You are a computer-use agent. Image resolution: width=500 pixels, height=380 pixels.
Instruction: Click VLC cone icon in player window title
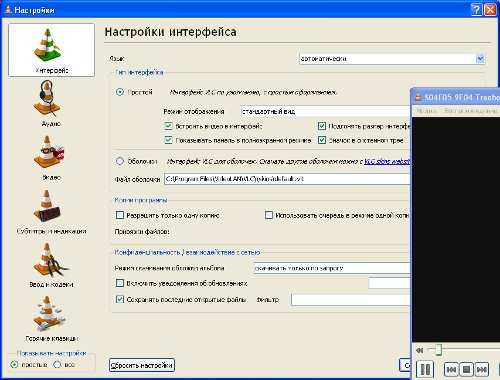point(418,97)
